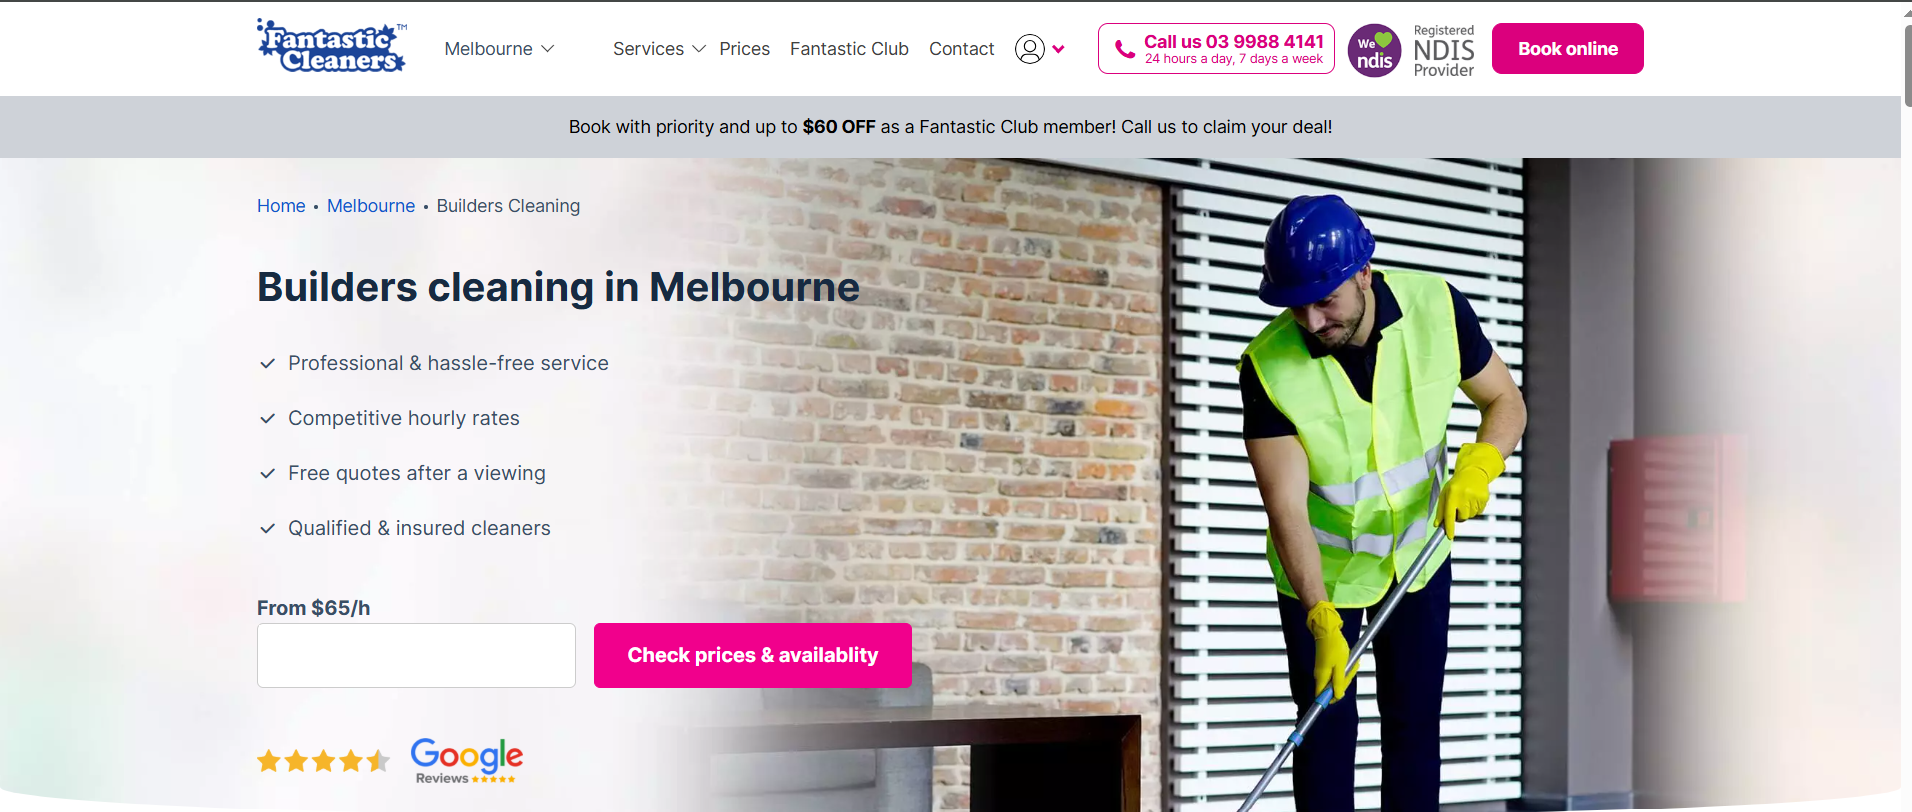Click the phone handset icon
The image size is (1912, 812).
1125,49
